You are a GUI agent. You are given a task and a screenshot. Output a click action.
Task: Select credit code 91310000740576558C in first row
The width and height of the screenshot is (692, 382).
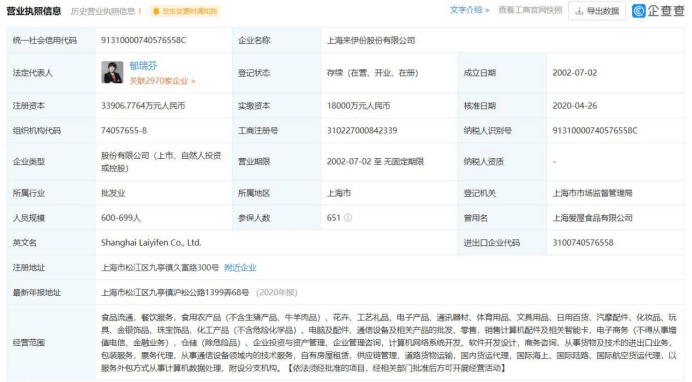[143, 40]
